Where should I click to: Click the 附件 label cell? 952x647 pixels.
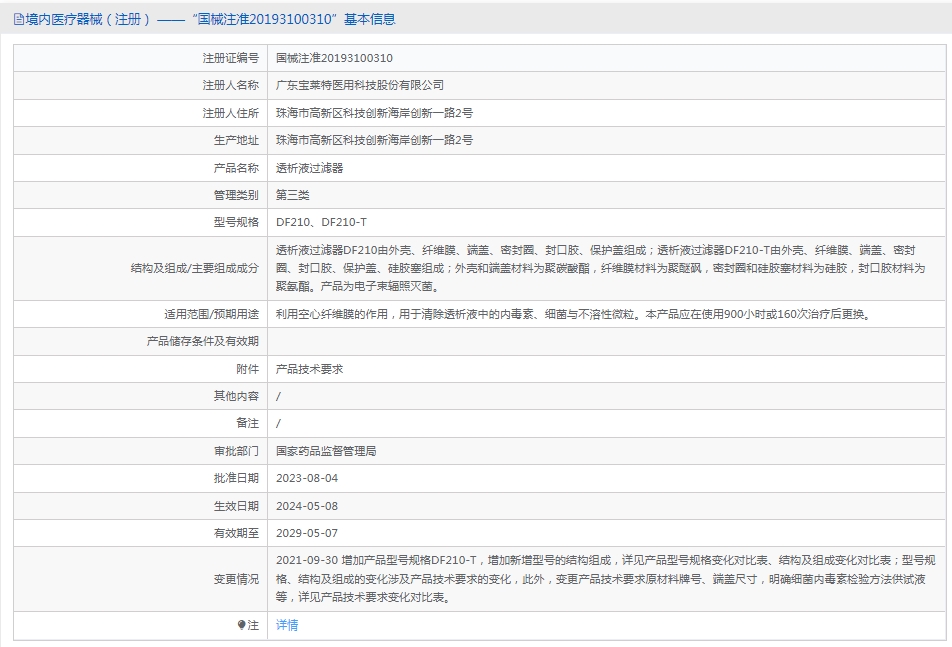coord(141,369)
